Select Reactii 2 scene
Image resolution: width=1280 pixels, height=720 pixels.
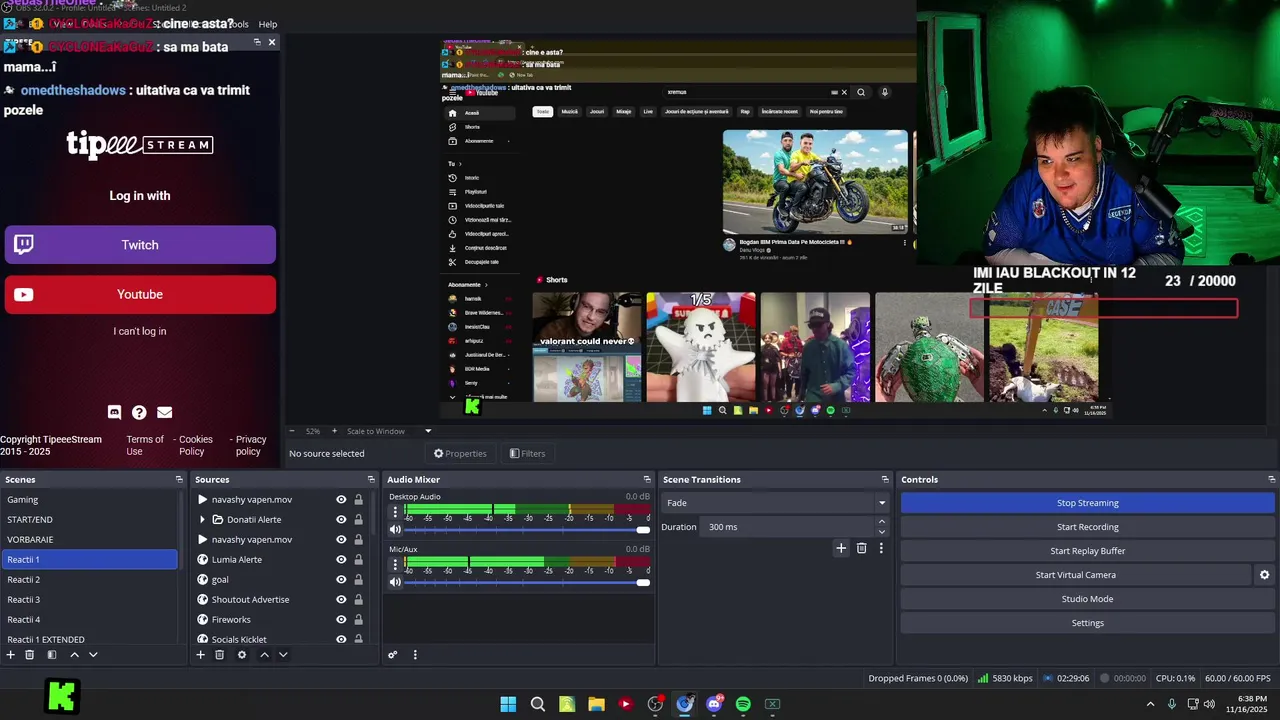click(90, 580)
